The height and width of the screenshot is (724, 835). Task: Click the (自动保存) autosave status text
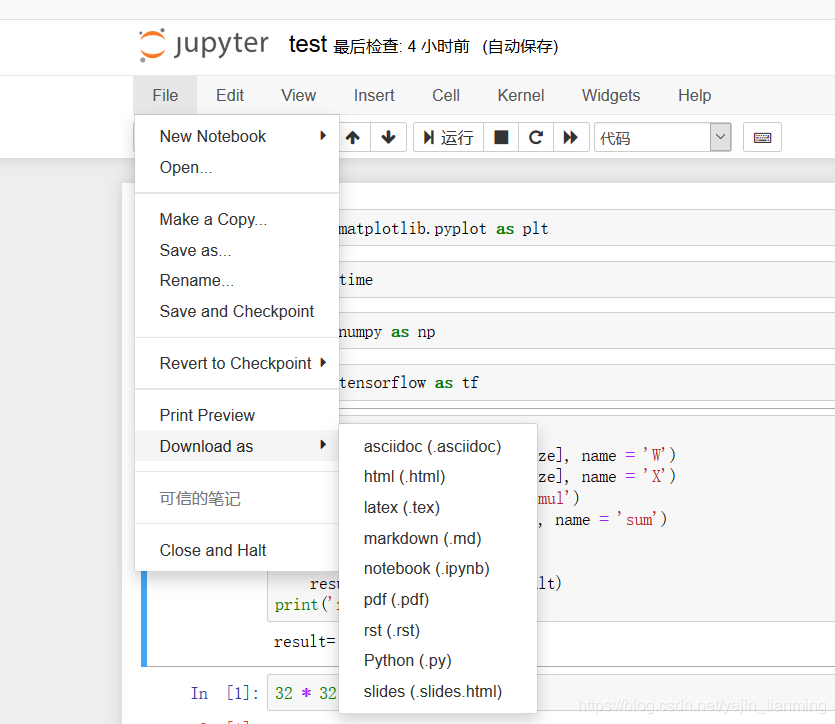[x=520, y=47]
